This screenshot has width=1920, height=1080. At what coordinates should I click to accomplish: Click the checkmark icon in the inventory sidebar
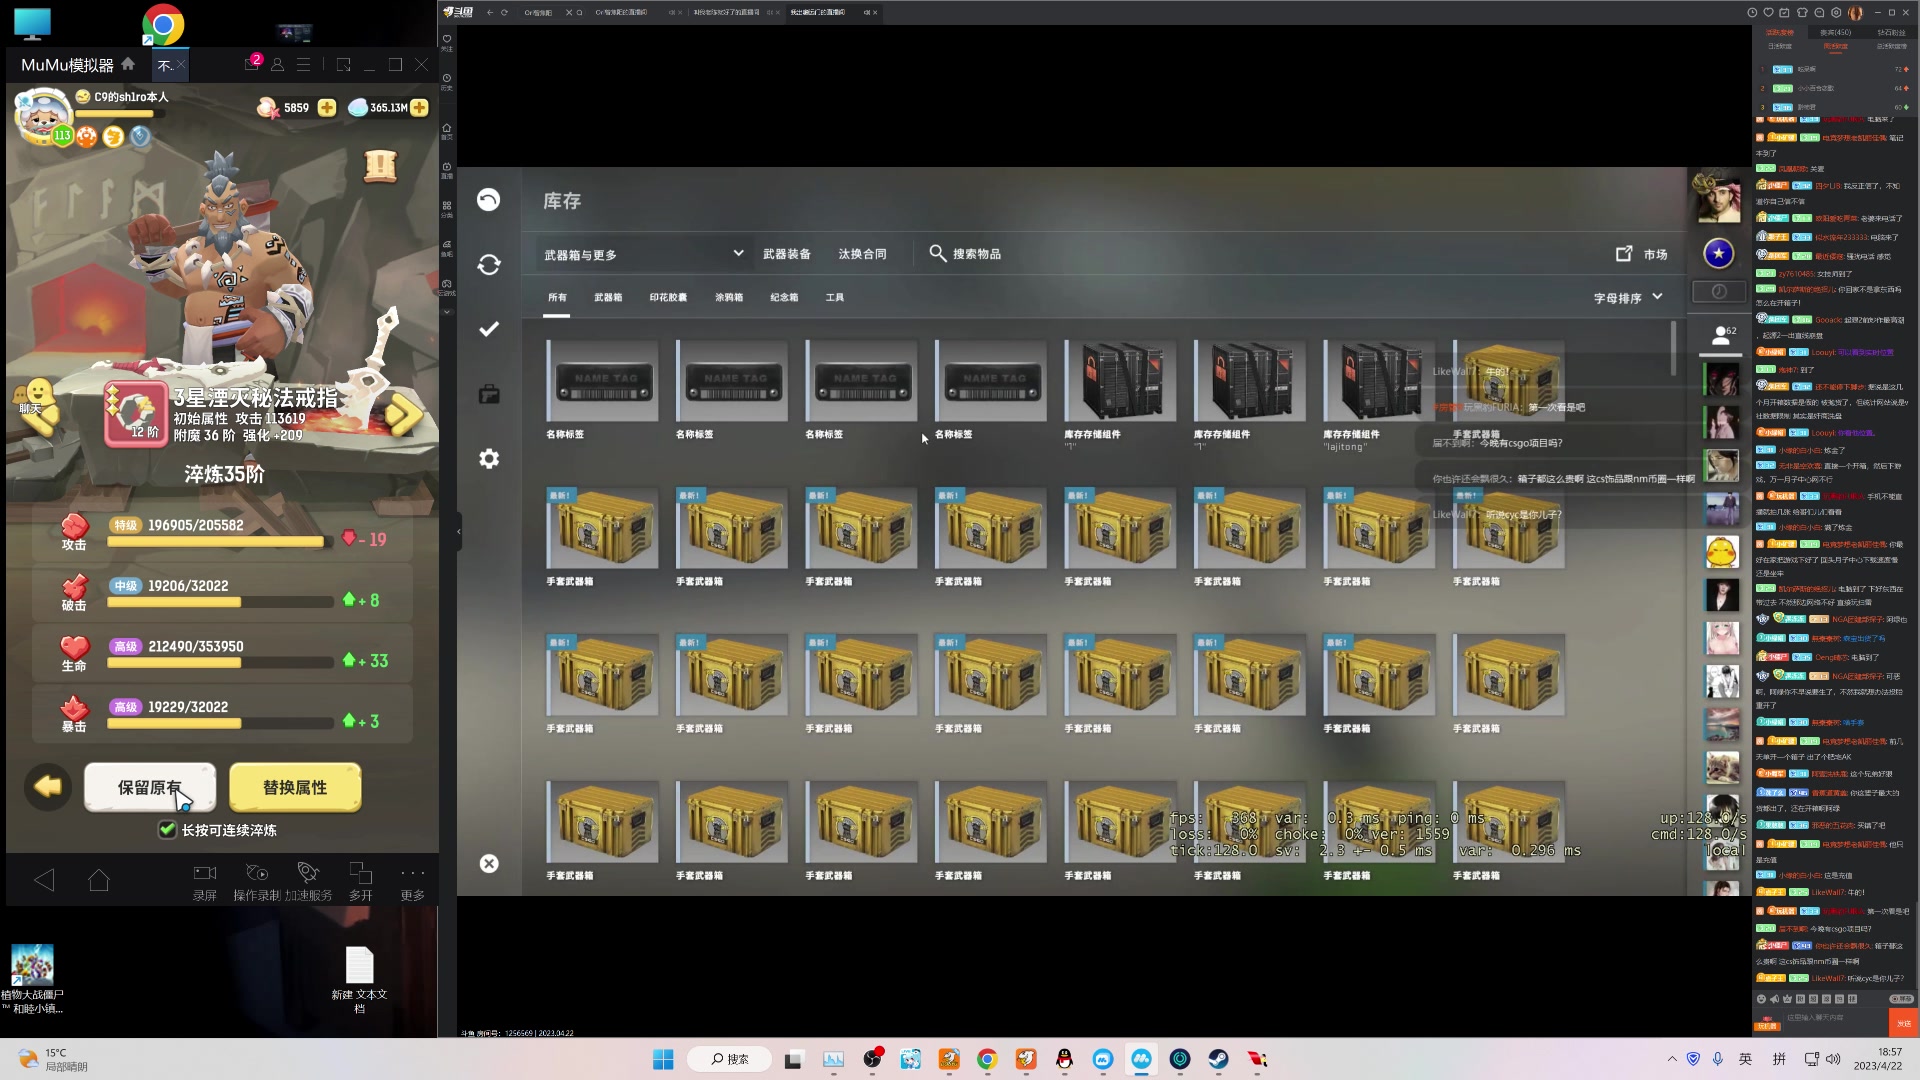[x=489, y=329]
